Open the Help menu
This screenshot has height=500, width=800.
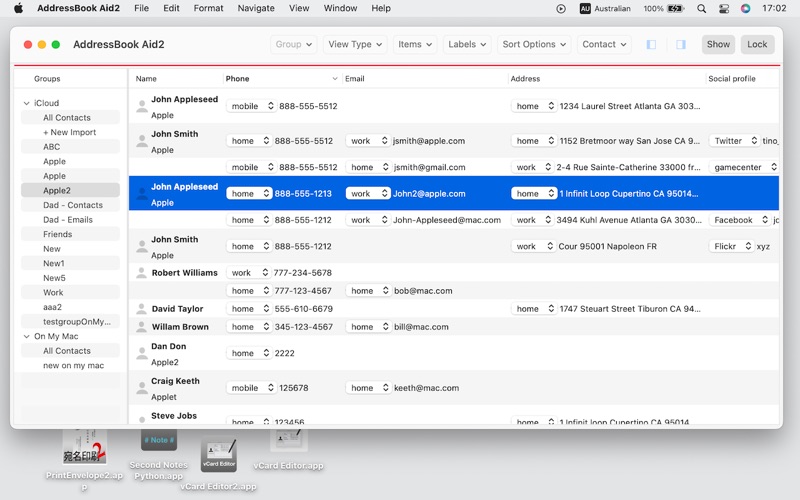point(381,8)
